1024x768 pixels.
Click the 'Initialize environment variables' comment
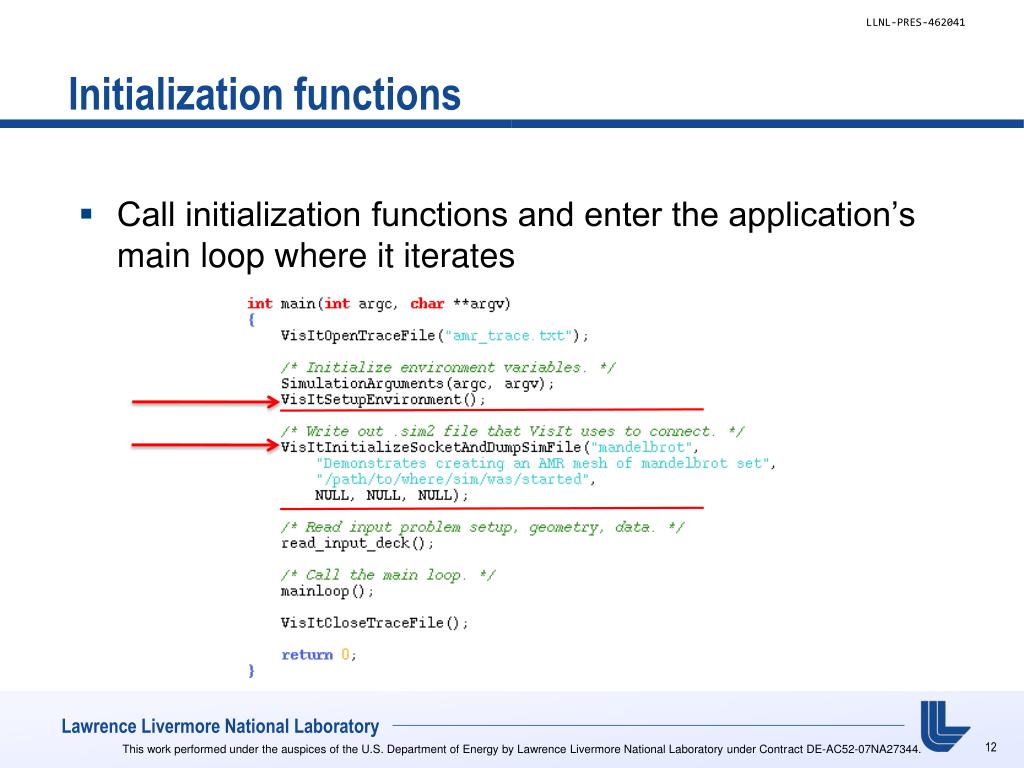coord(448,368)
